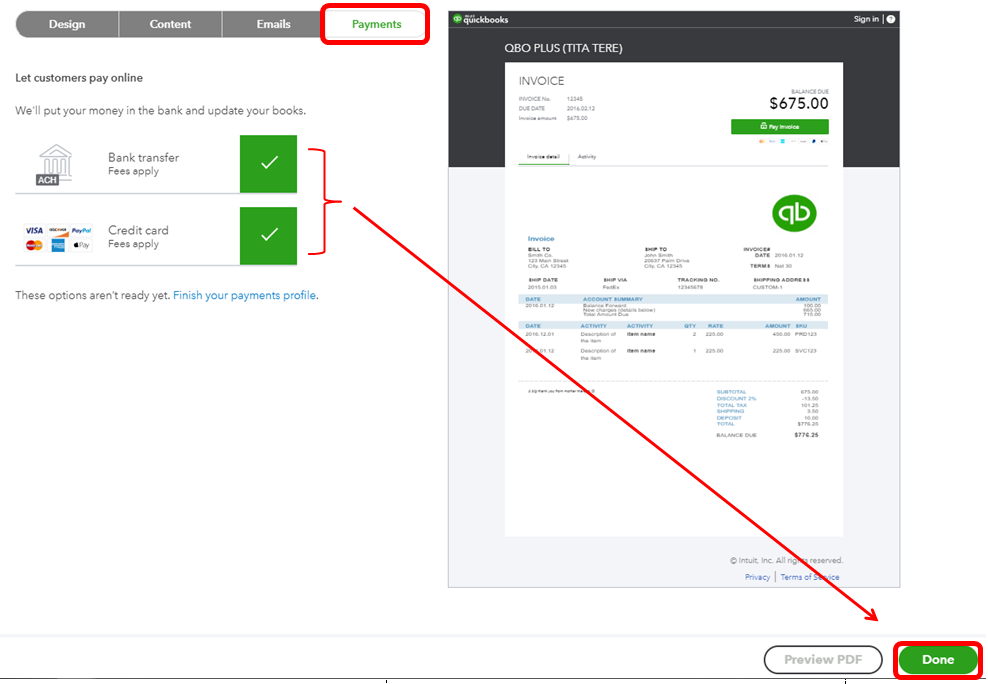Image resolution: width=988 pixels, height=684 pixels.
Task: Click the PayPal logo
Action: click(x=81, y=231)
